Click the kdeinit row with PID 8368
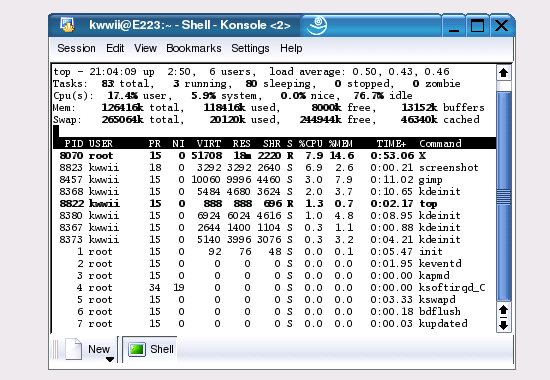The width and height of the screenshot is (550, 380). 274,192
